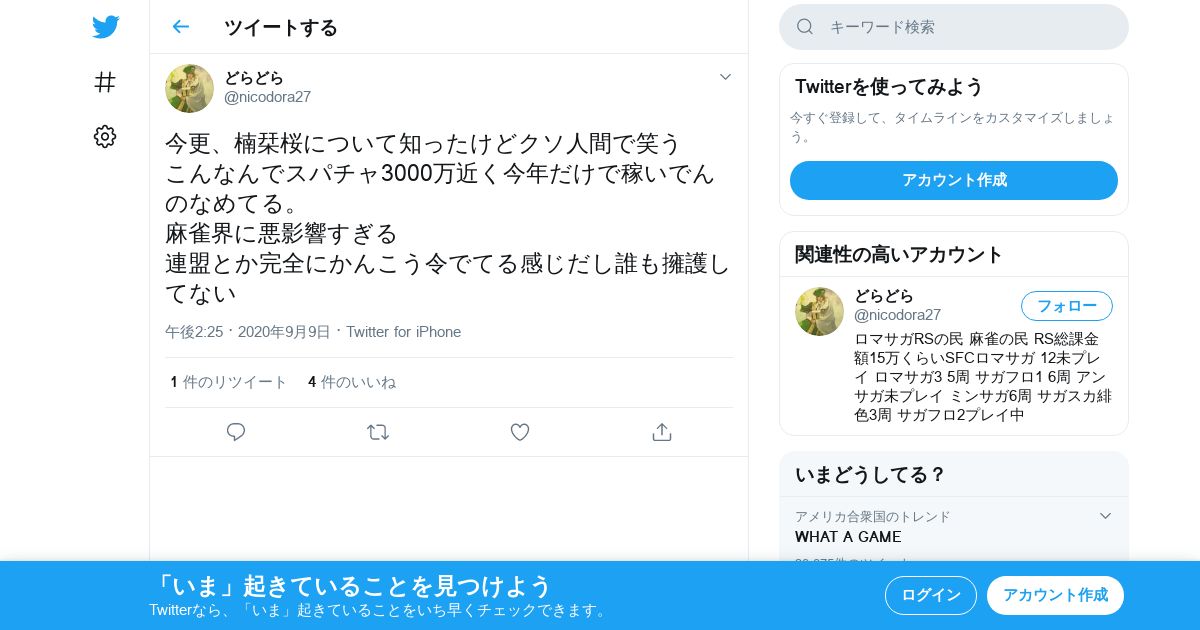Share the tweet via upload icon

(x=661, y=432)
